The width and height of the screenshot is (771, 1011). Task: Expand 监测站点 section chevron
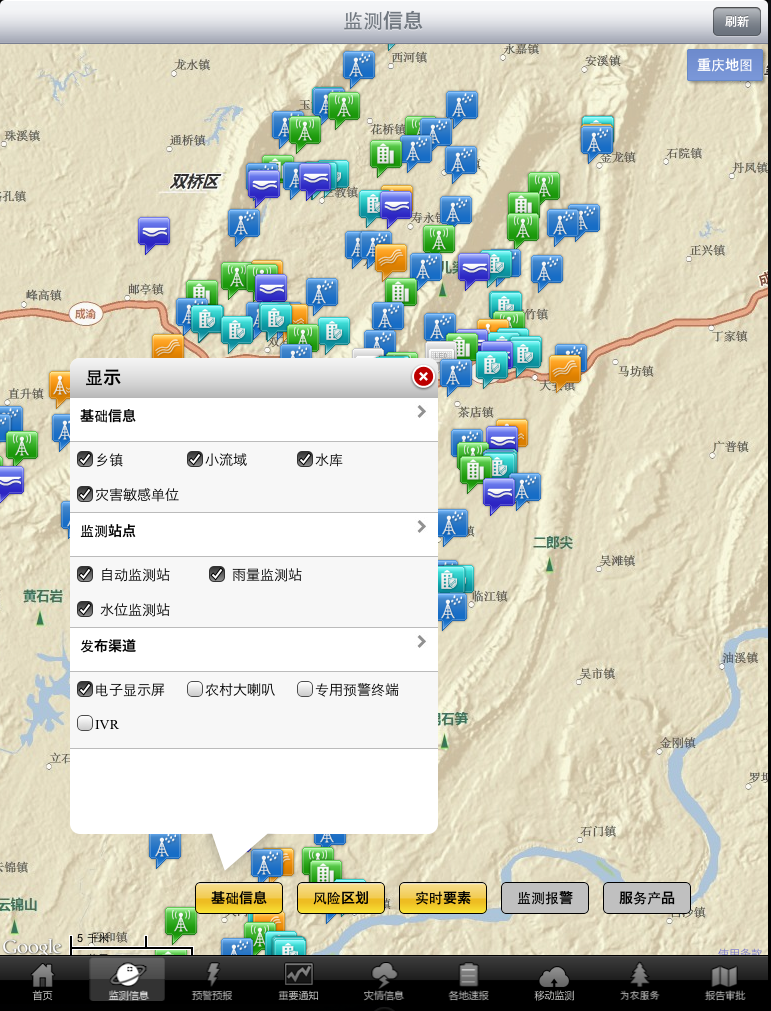[422, 526]
